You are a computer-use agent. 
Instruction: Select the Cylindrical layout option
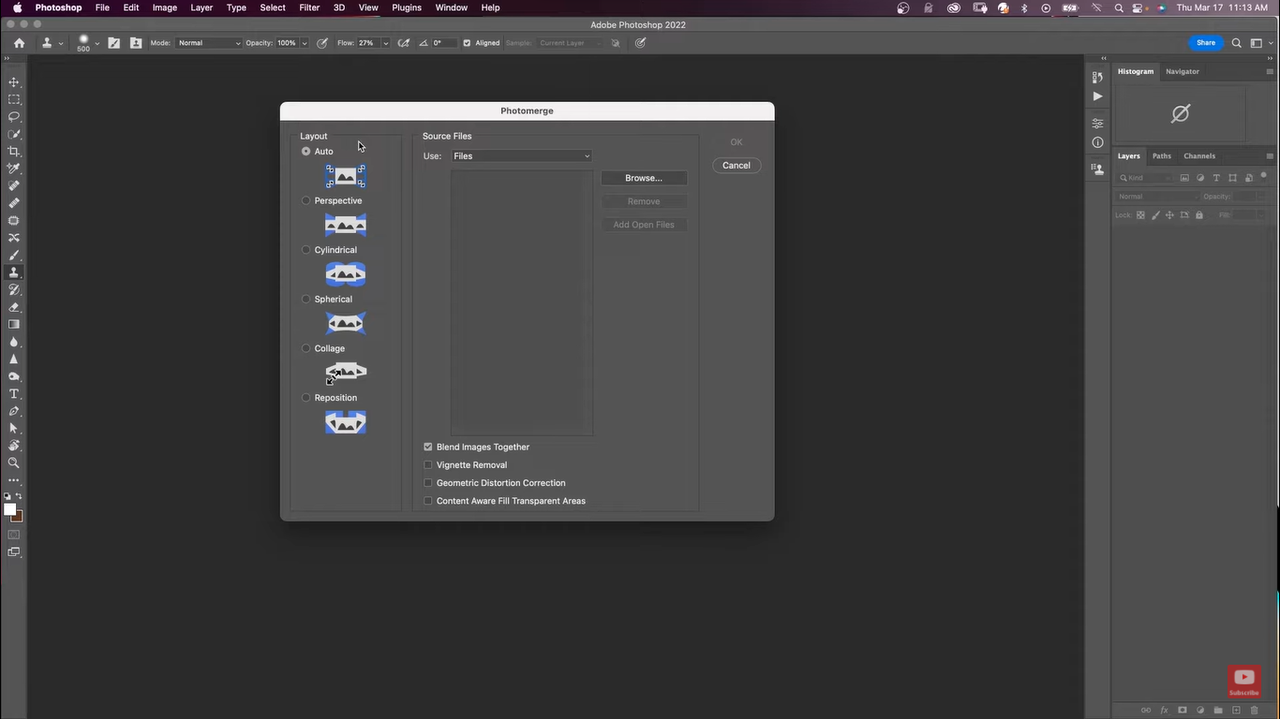[306, 250]
